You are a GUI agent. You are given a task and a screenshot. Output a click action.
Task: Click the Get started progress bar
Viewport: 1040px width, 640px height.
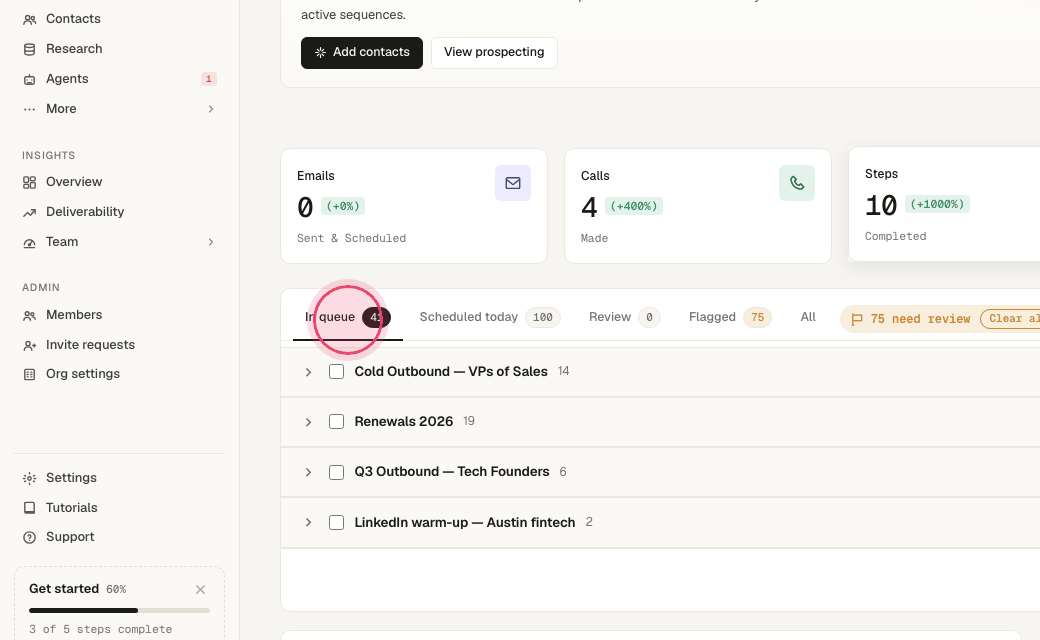coord(119,610)
